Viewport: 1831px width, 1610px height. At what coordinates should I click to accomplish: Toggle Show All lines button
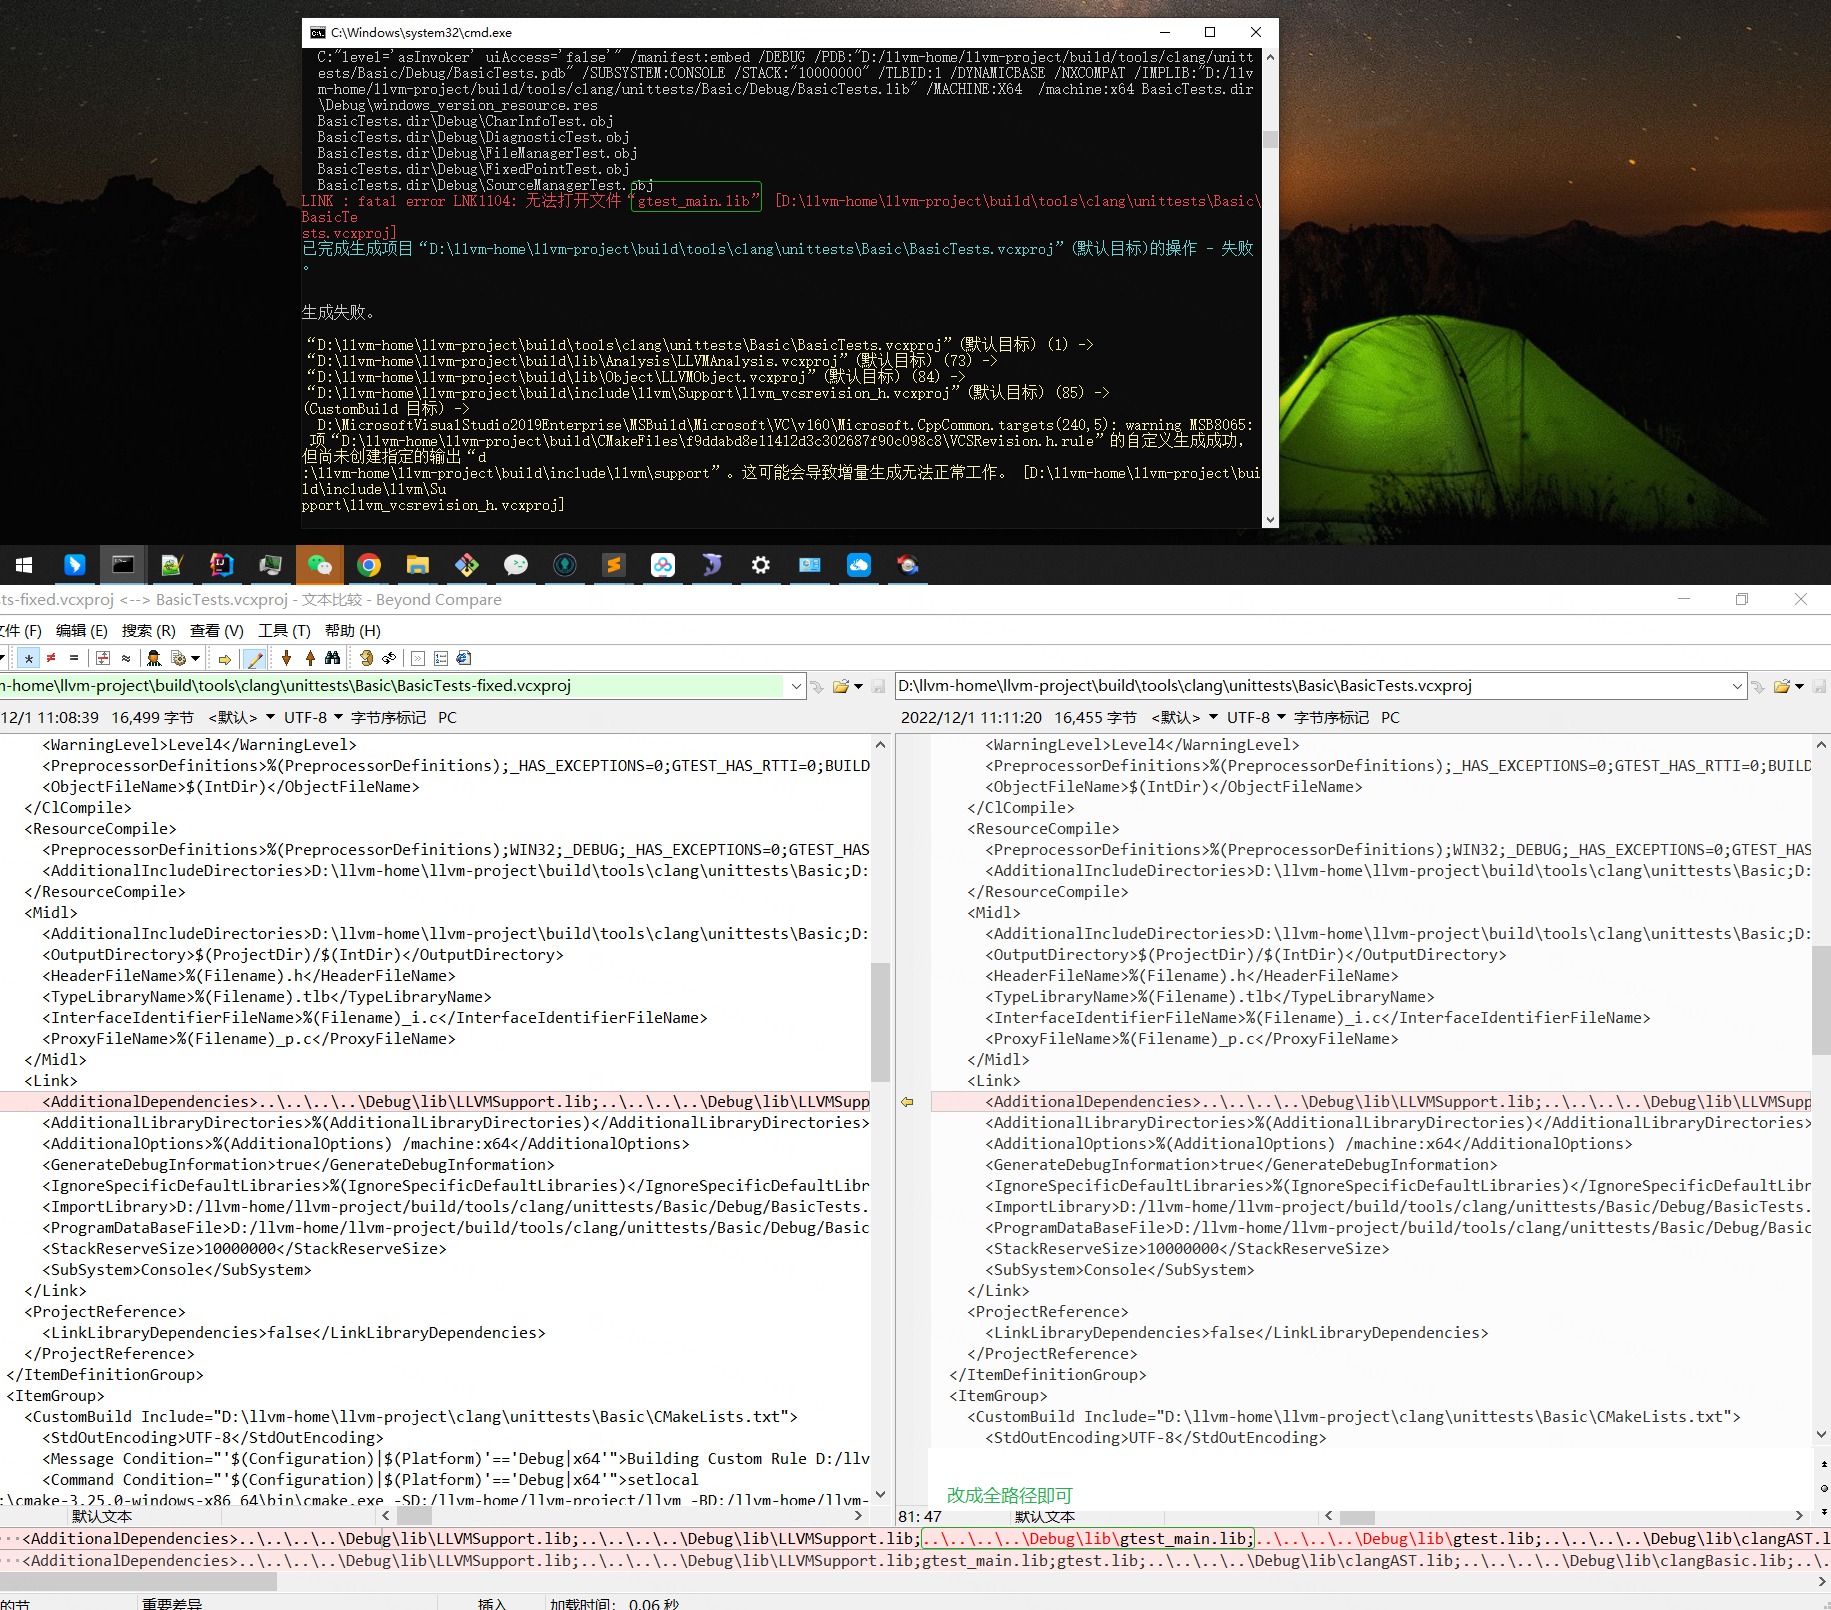point(28,658)
